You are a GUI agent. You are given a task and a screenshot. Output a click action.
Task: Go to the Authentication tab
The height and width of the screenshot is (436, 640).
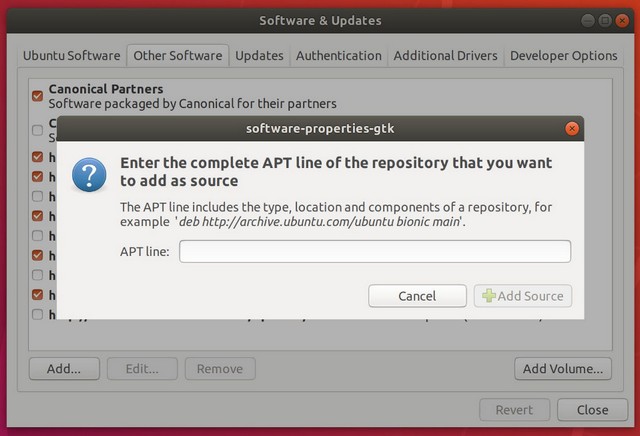pyautogui.click(x=339, y=56)
